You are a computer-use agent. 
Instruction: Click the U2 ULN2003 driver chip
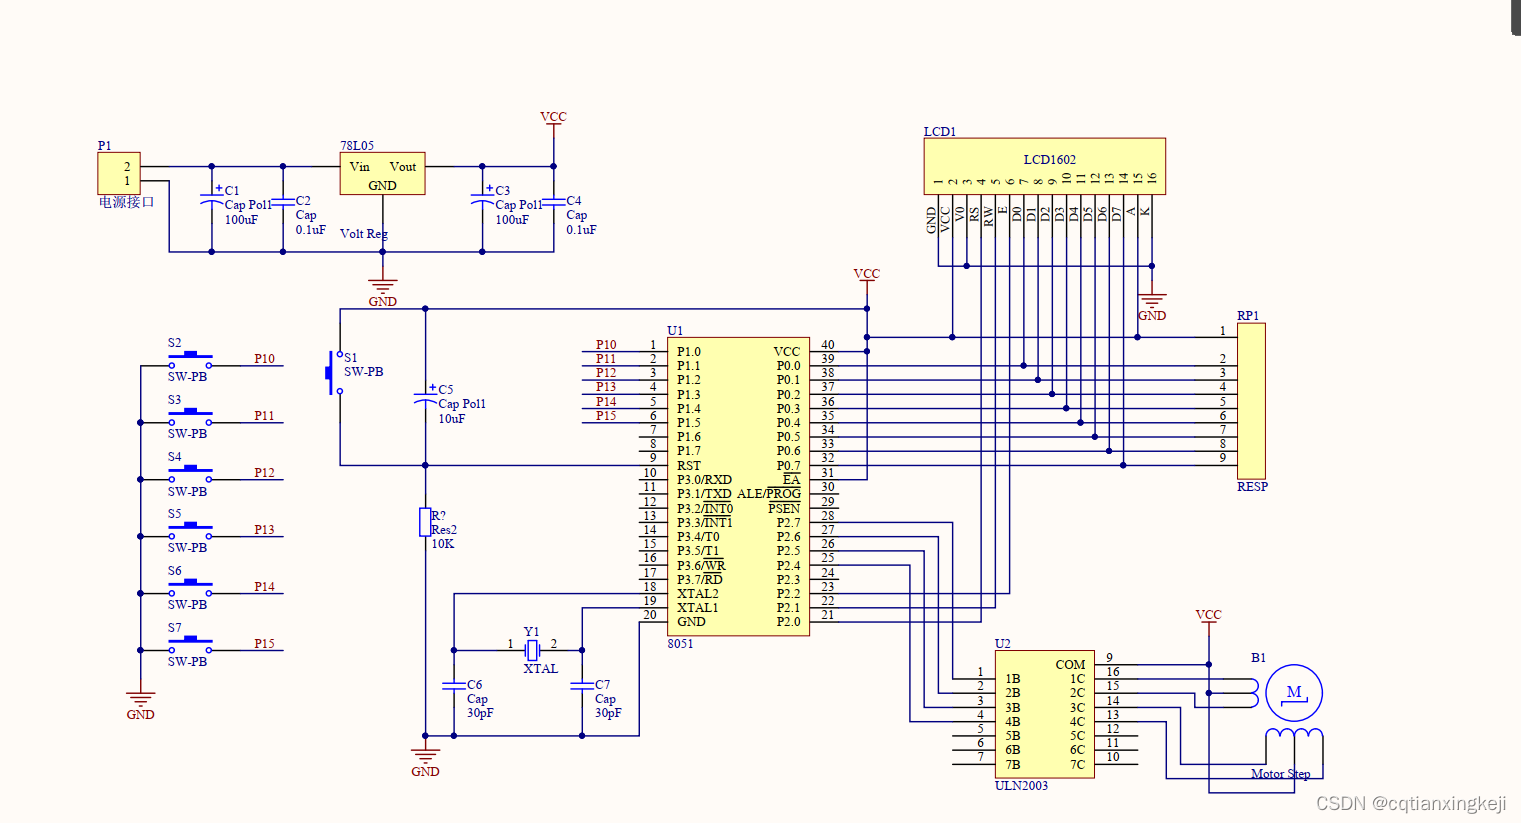[x=1044, y=714]
